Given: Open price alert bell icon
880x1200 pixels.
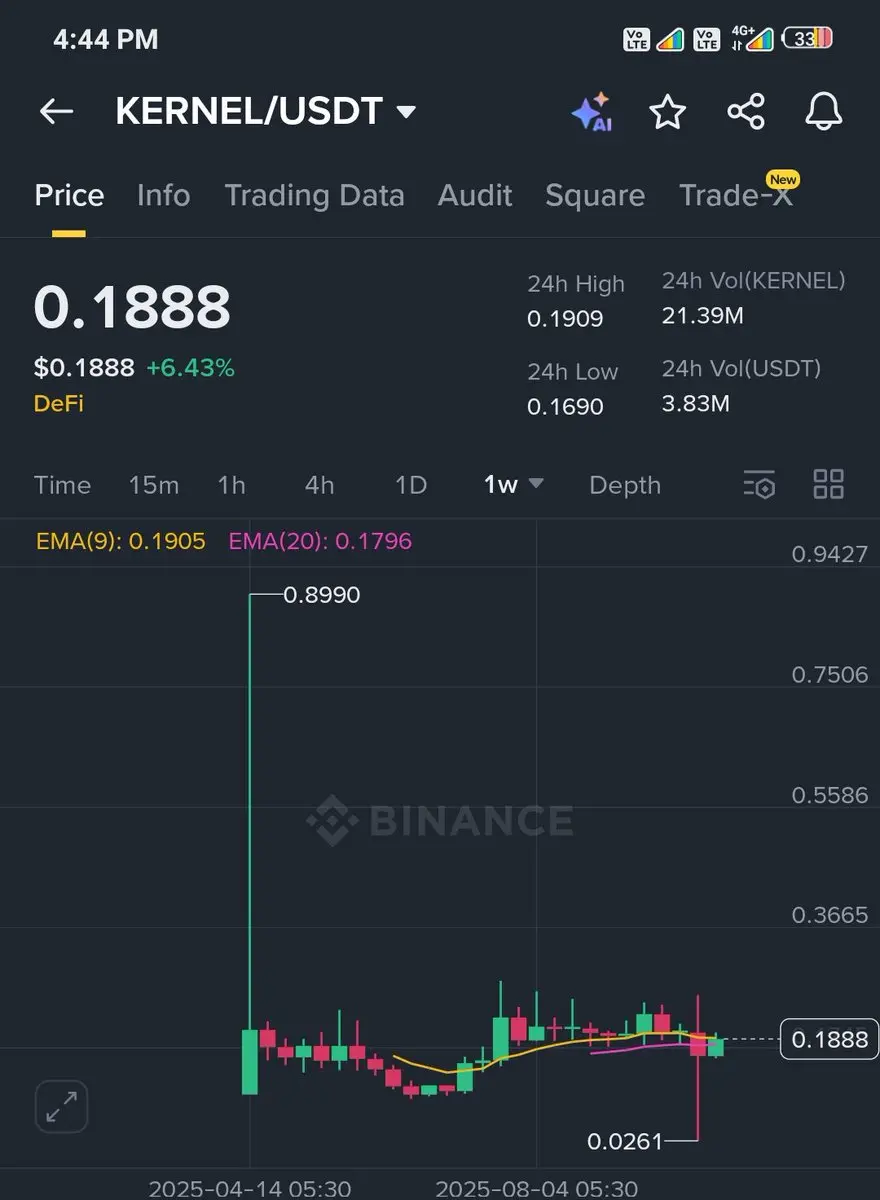Looking at the screenshot, I should click(x=824, y=111).
